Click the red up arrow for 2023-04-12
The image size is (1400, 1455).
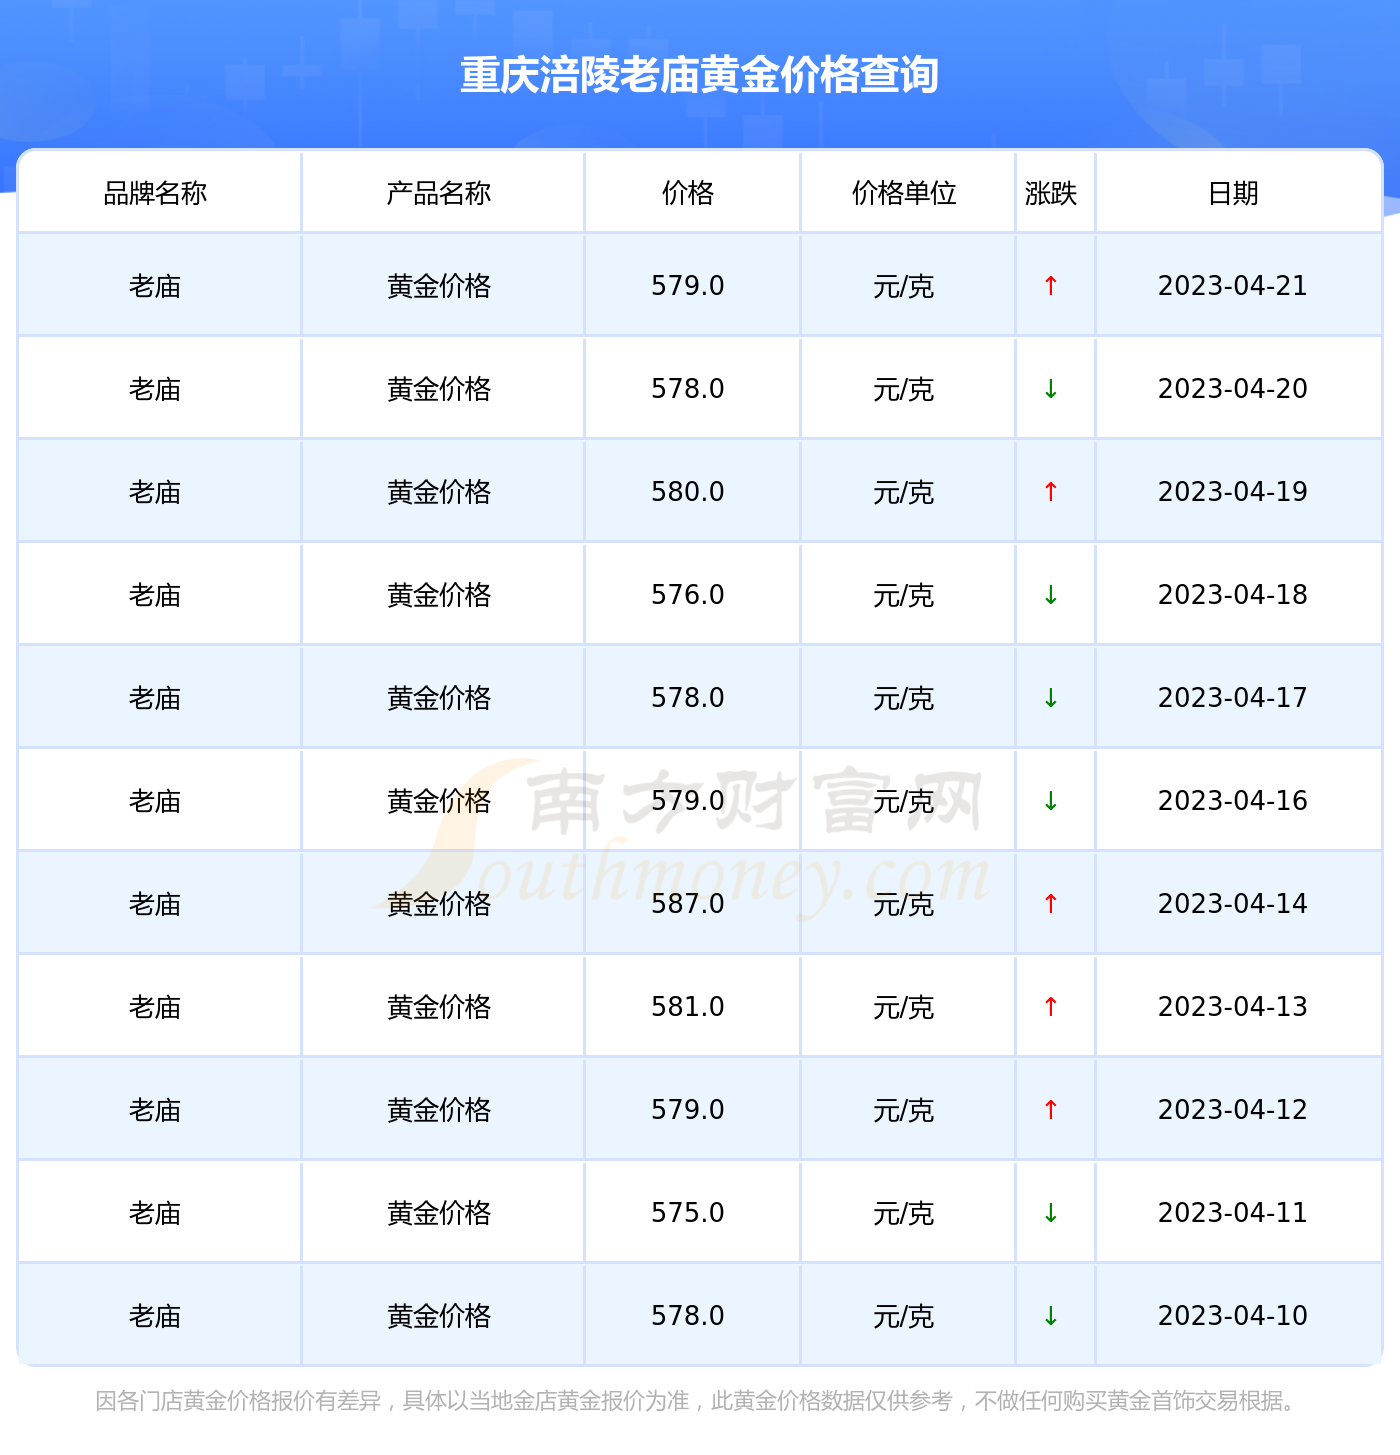pos(1051,1110)
